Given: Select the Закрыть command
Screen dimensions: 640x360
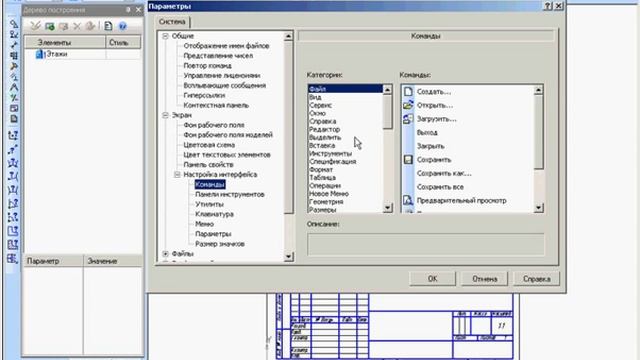Looking at the screenshot, I should [x=430, y=146].
